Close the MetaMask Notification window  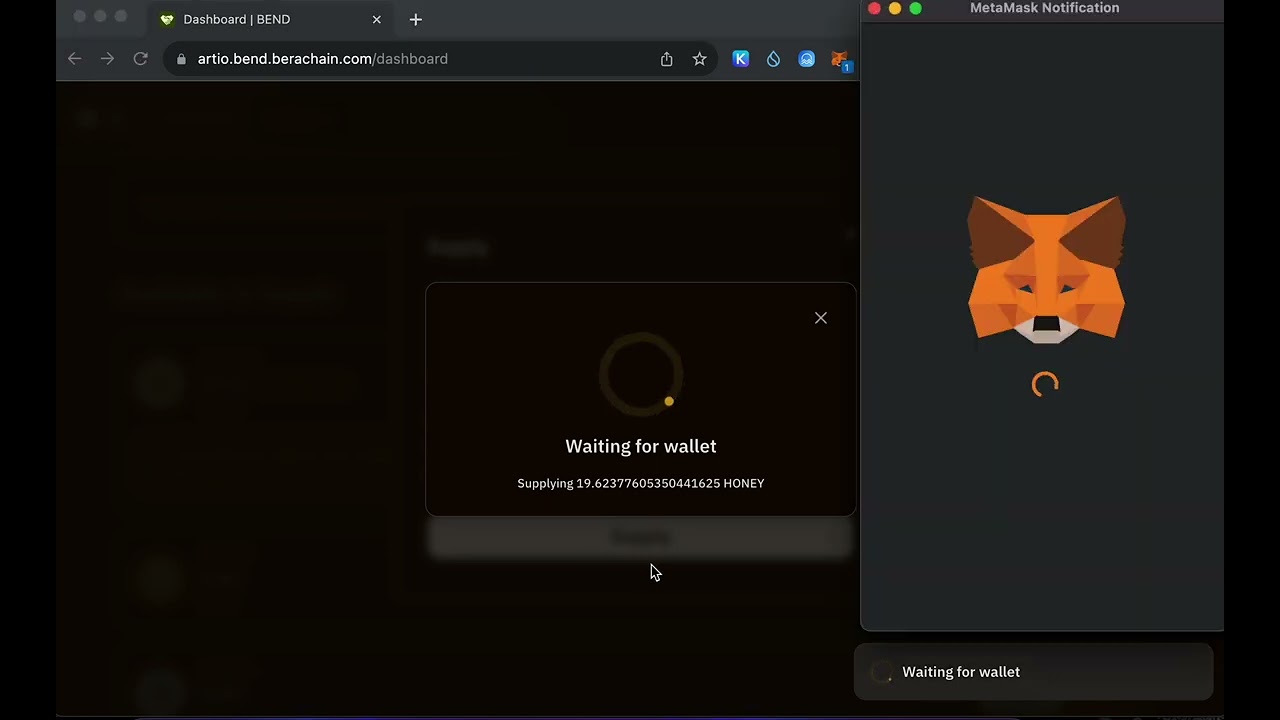pos(874,8)
